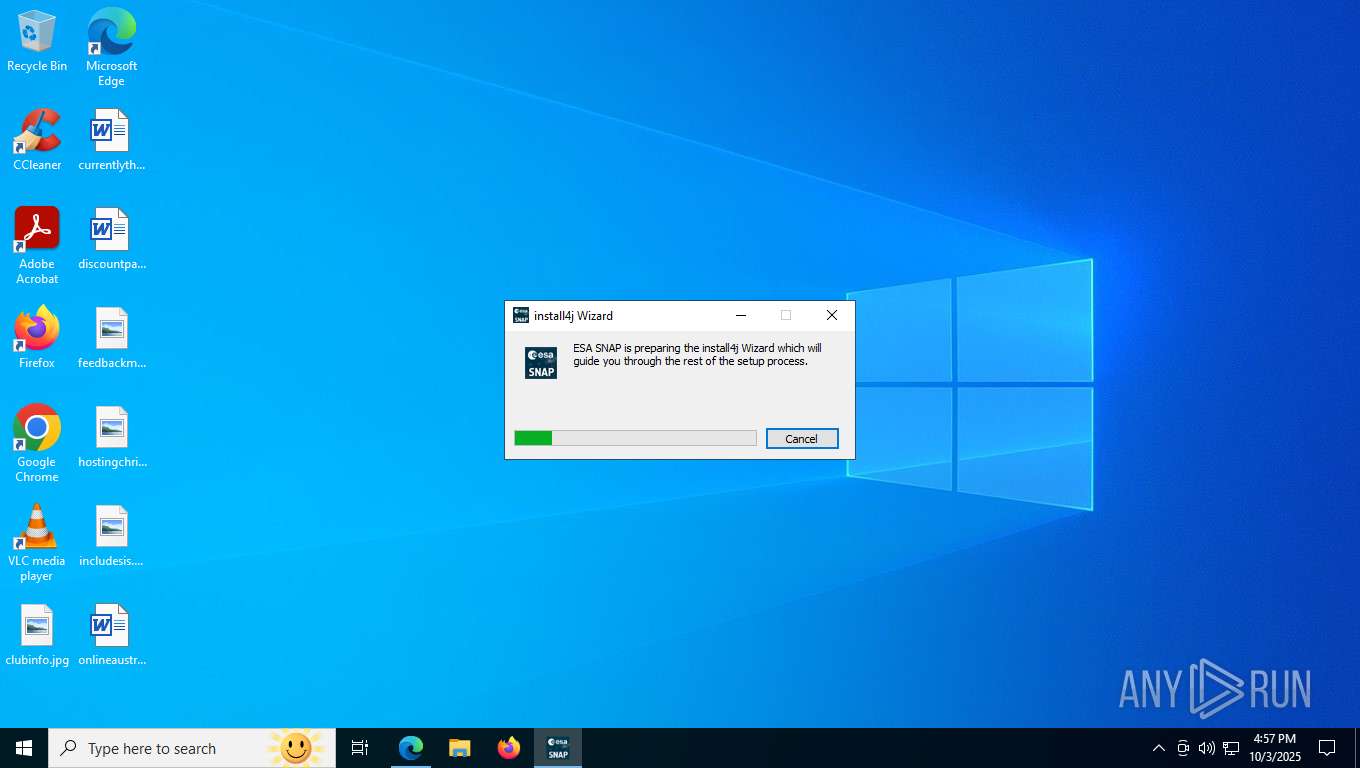Open the volume control tray icon
The width and height of the screenshot is (1360, 768).
click(x=1207, y=748)
